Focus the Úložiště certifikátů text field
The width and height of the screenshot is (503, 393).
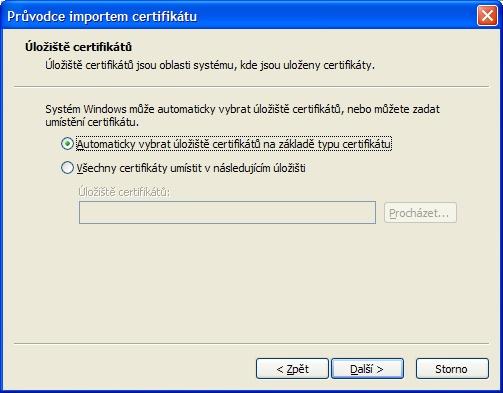tap(227, 212)
